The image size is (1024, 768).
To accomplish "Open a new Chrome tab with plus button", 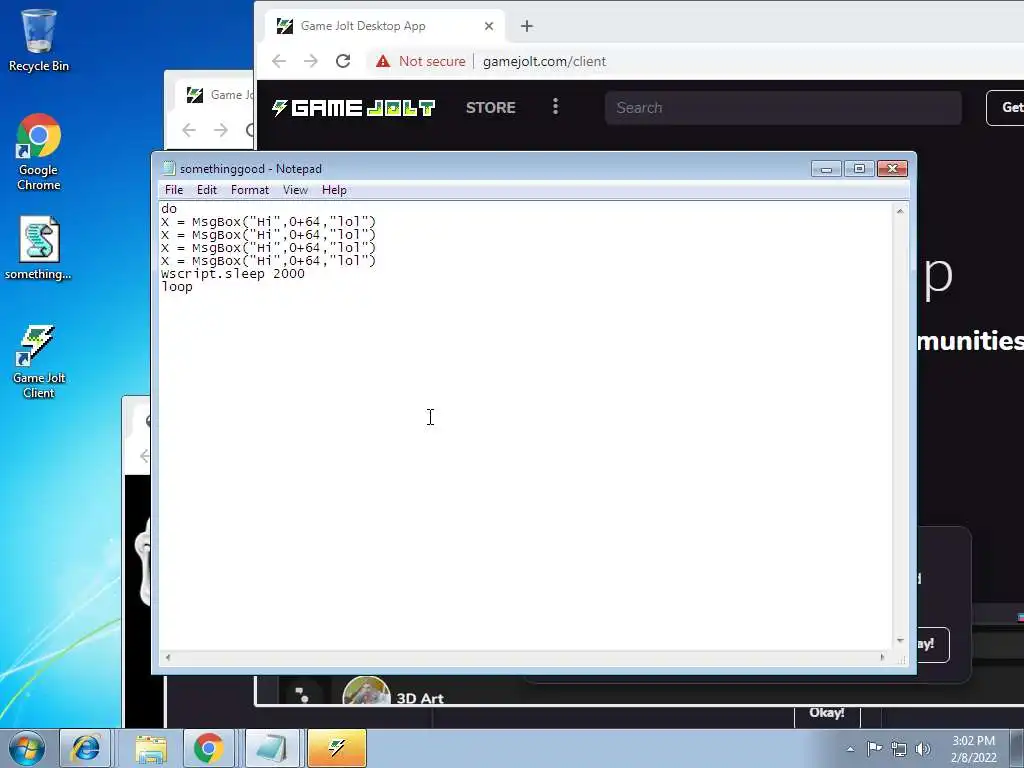I will pyautogui.click(x=526, y=26).
